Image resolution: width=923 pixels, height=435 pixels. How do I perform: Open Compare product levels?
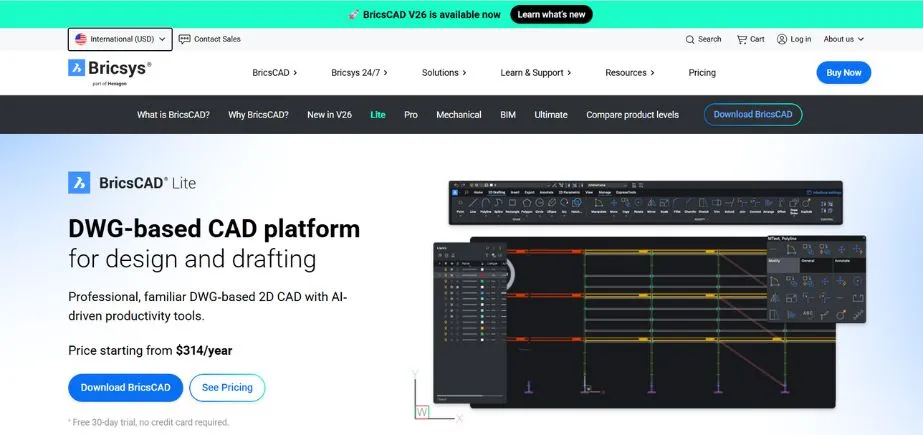point(632,115)
